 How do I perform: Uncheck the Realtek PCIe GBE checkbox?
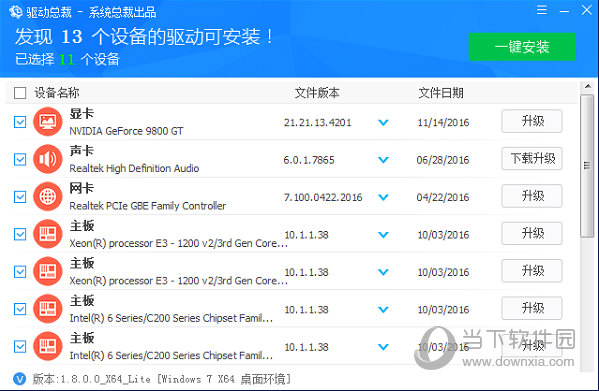[x=20, y=197]
